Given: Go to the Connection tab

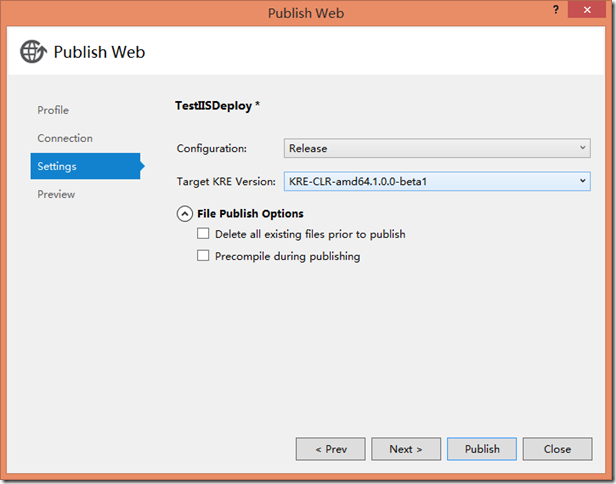Looking at the screenshot, I should (65, 138).
